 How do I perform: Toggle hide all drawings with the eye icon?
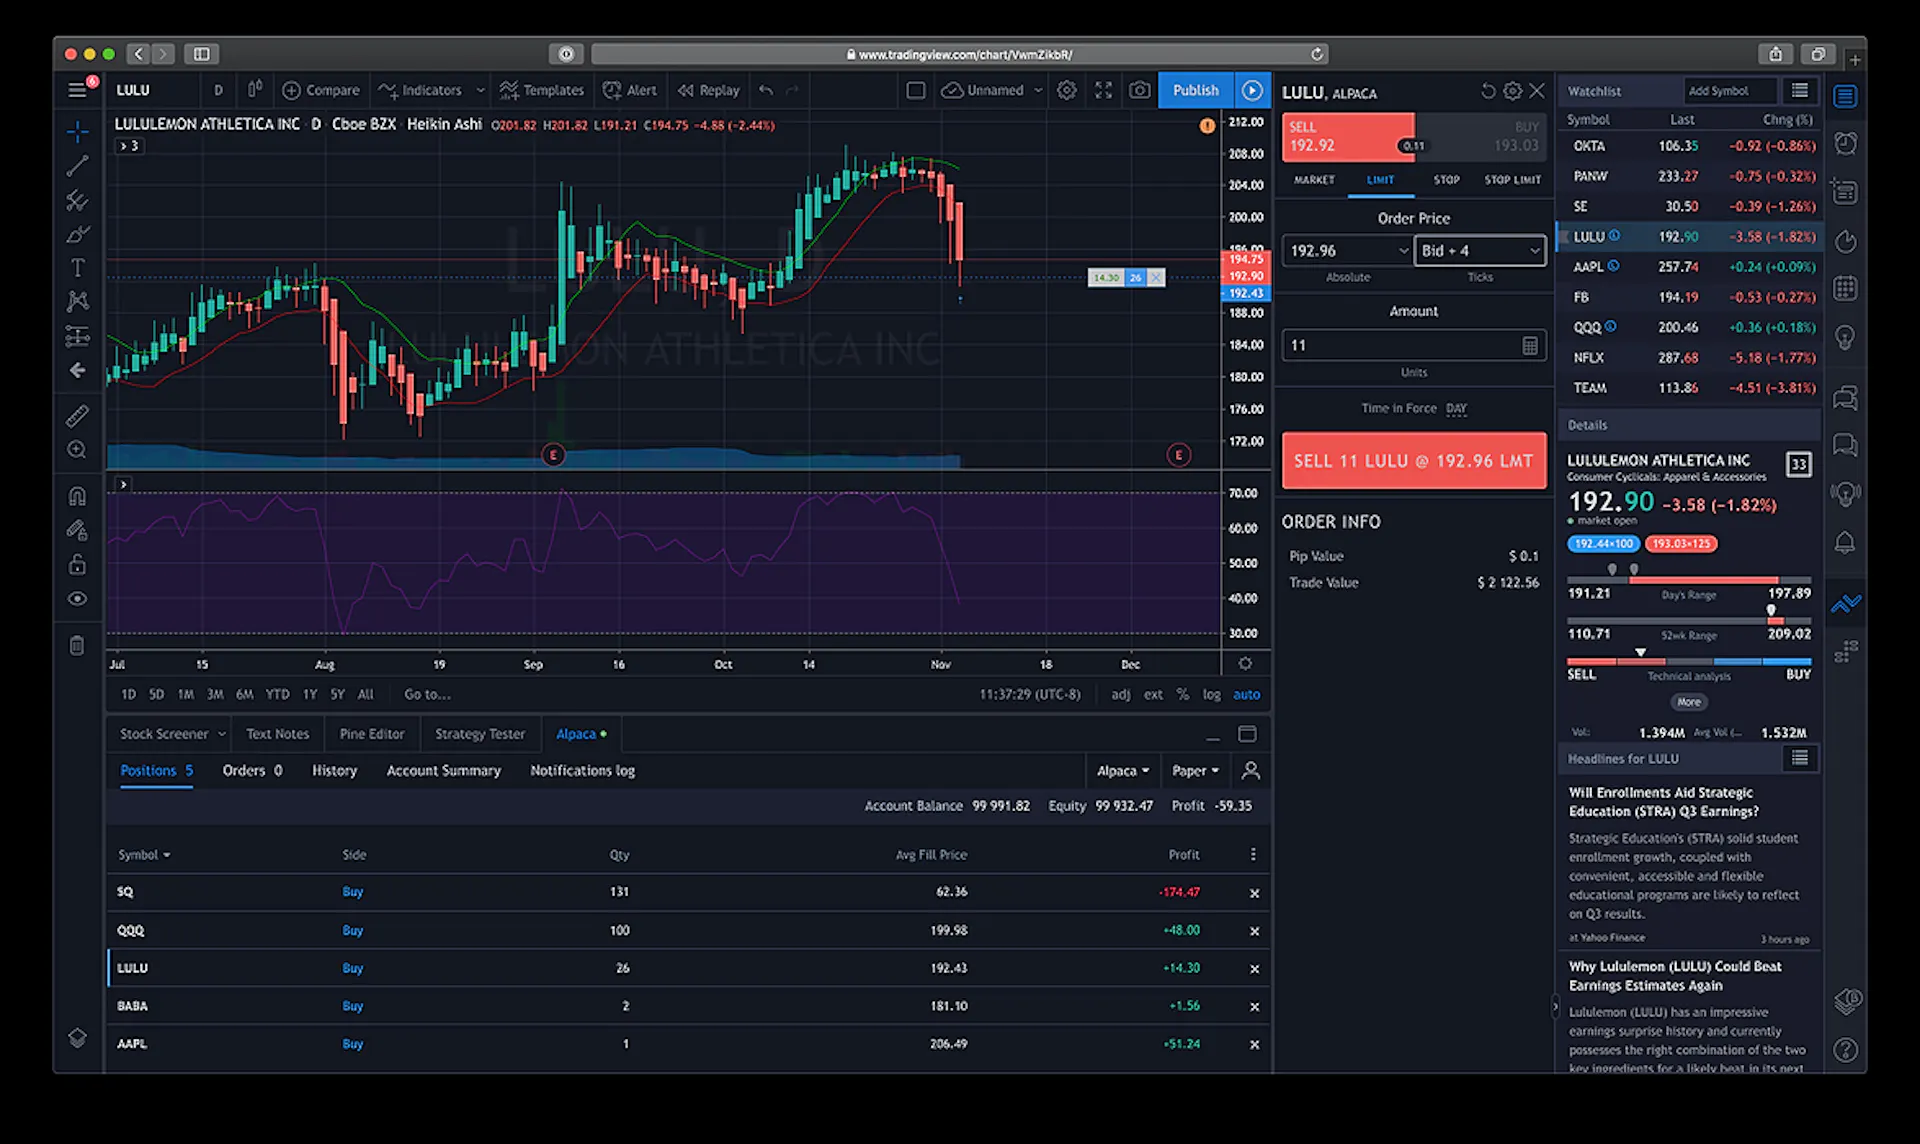coord(77,598)
